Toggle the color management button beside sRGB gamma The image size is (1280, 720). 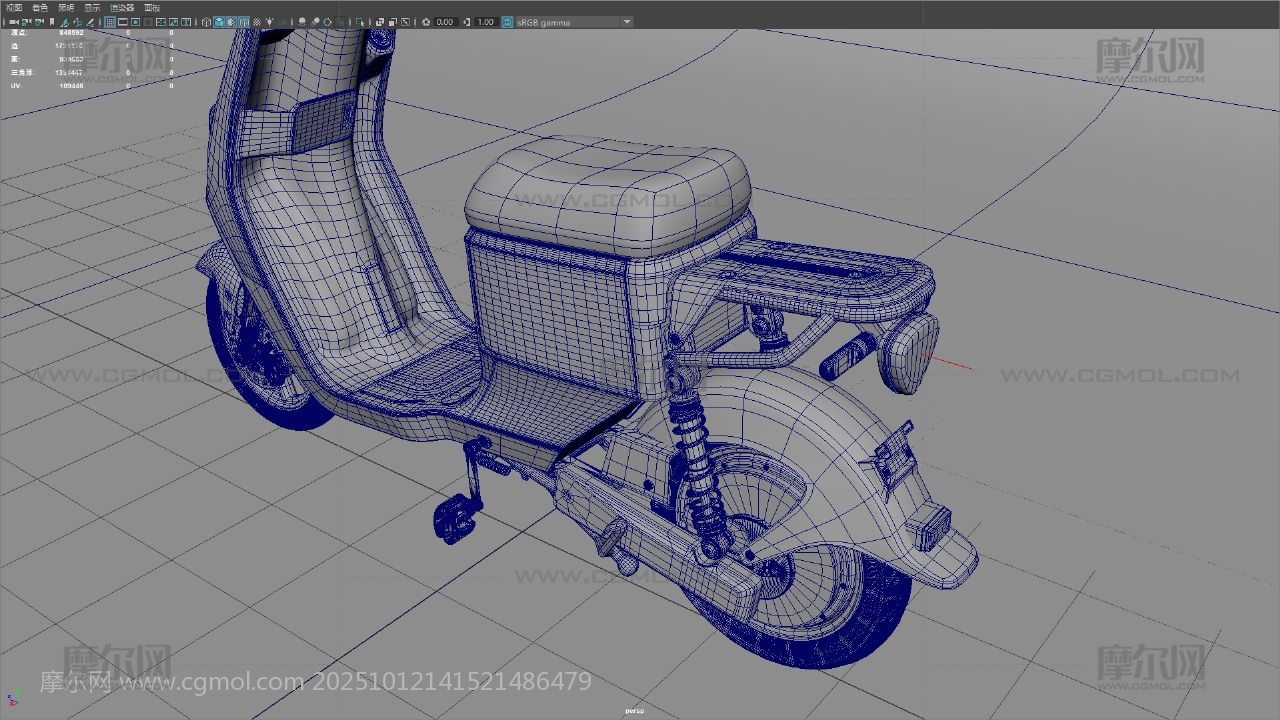tap(507, 22)
